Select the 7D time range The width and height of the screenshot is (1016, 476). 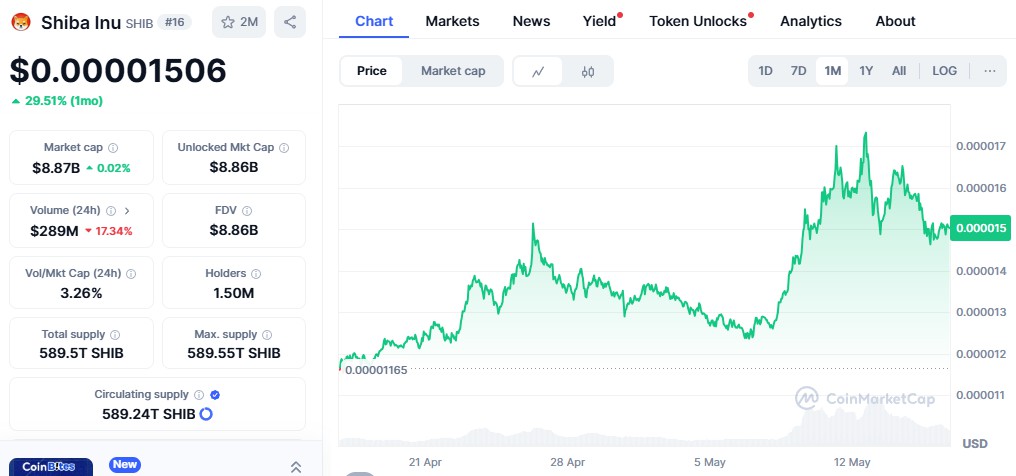pos(798,71)
